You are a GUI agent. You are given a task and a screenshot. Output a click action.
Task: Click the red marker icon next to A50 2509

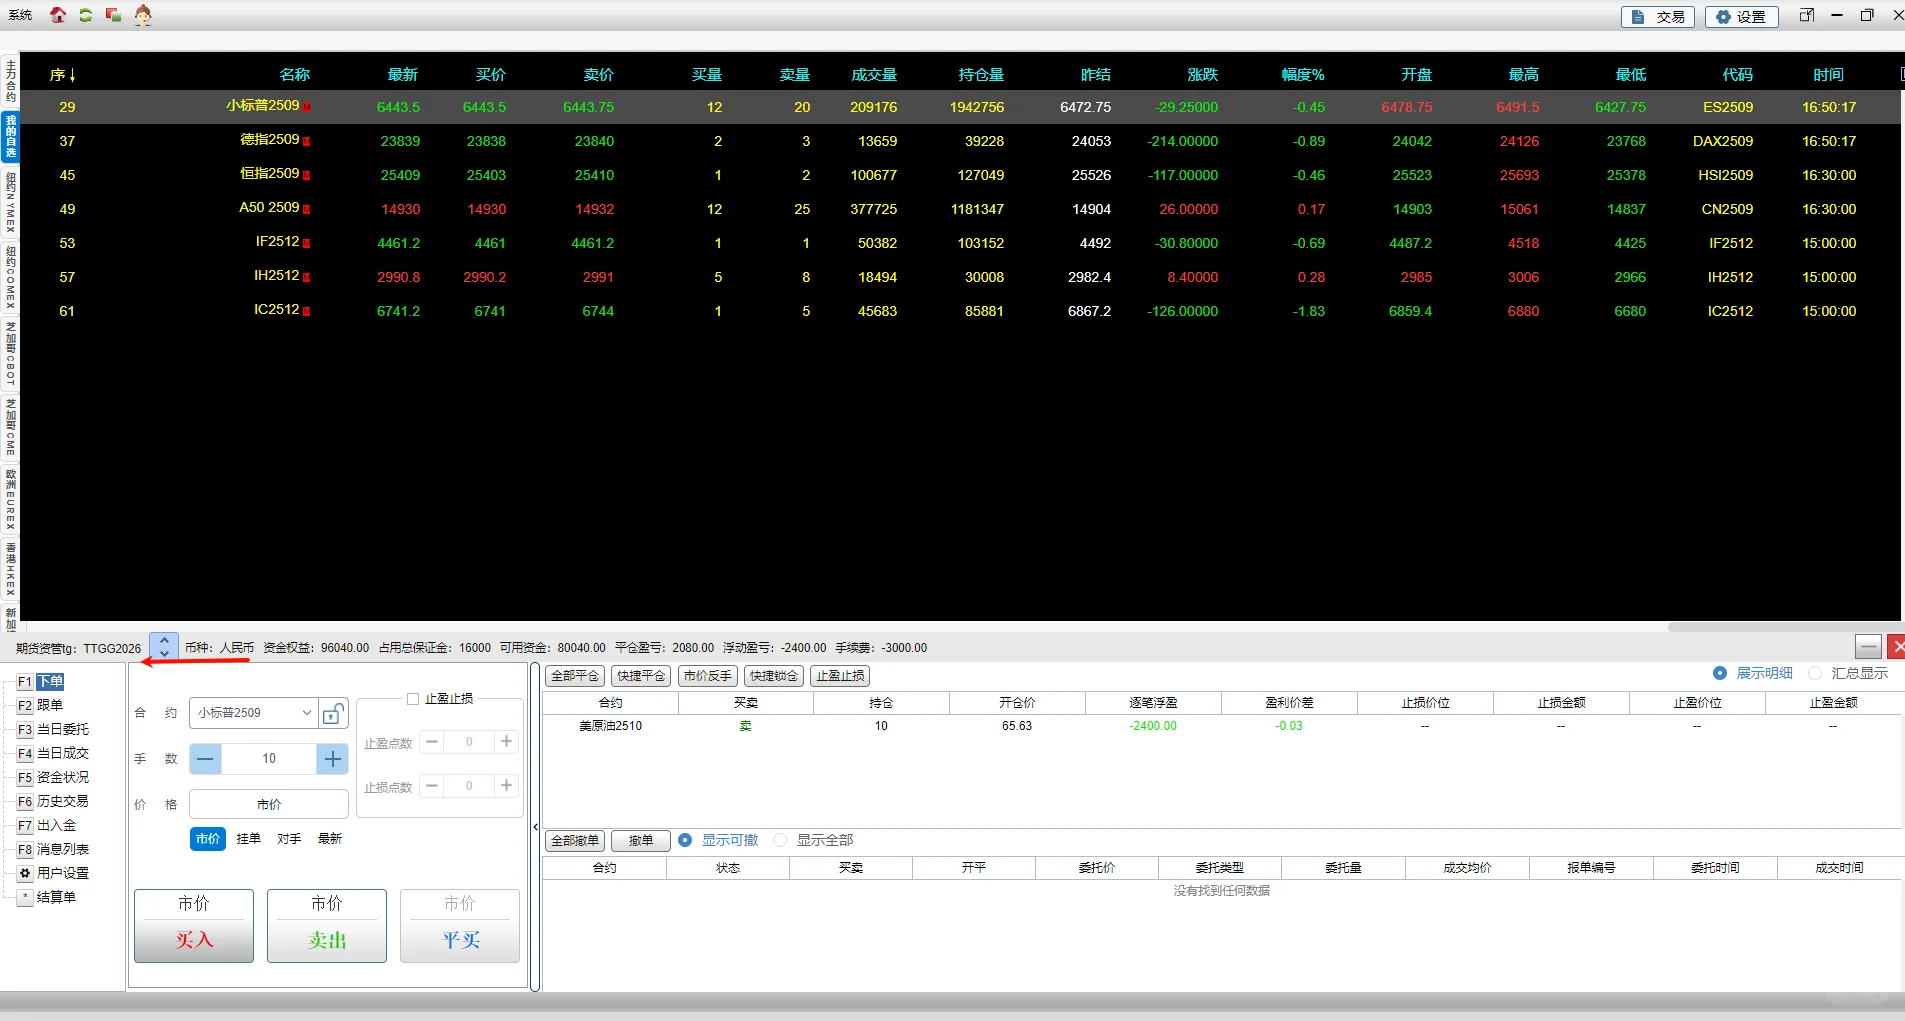[306, 209]
